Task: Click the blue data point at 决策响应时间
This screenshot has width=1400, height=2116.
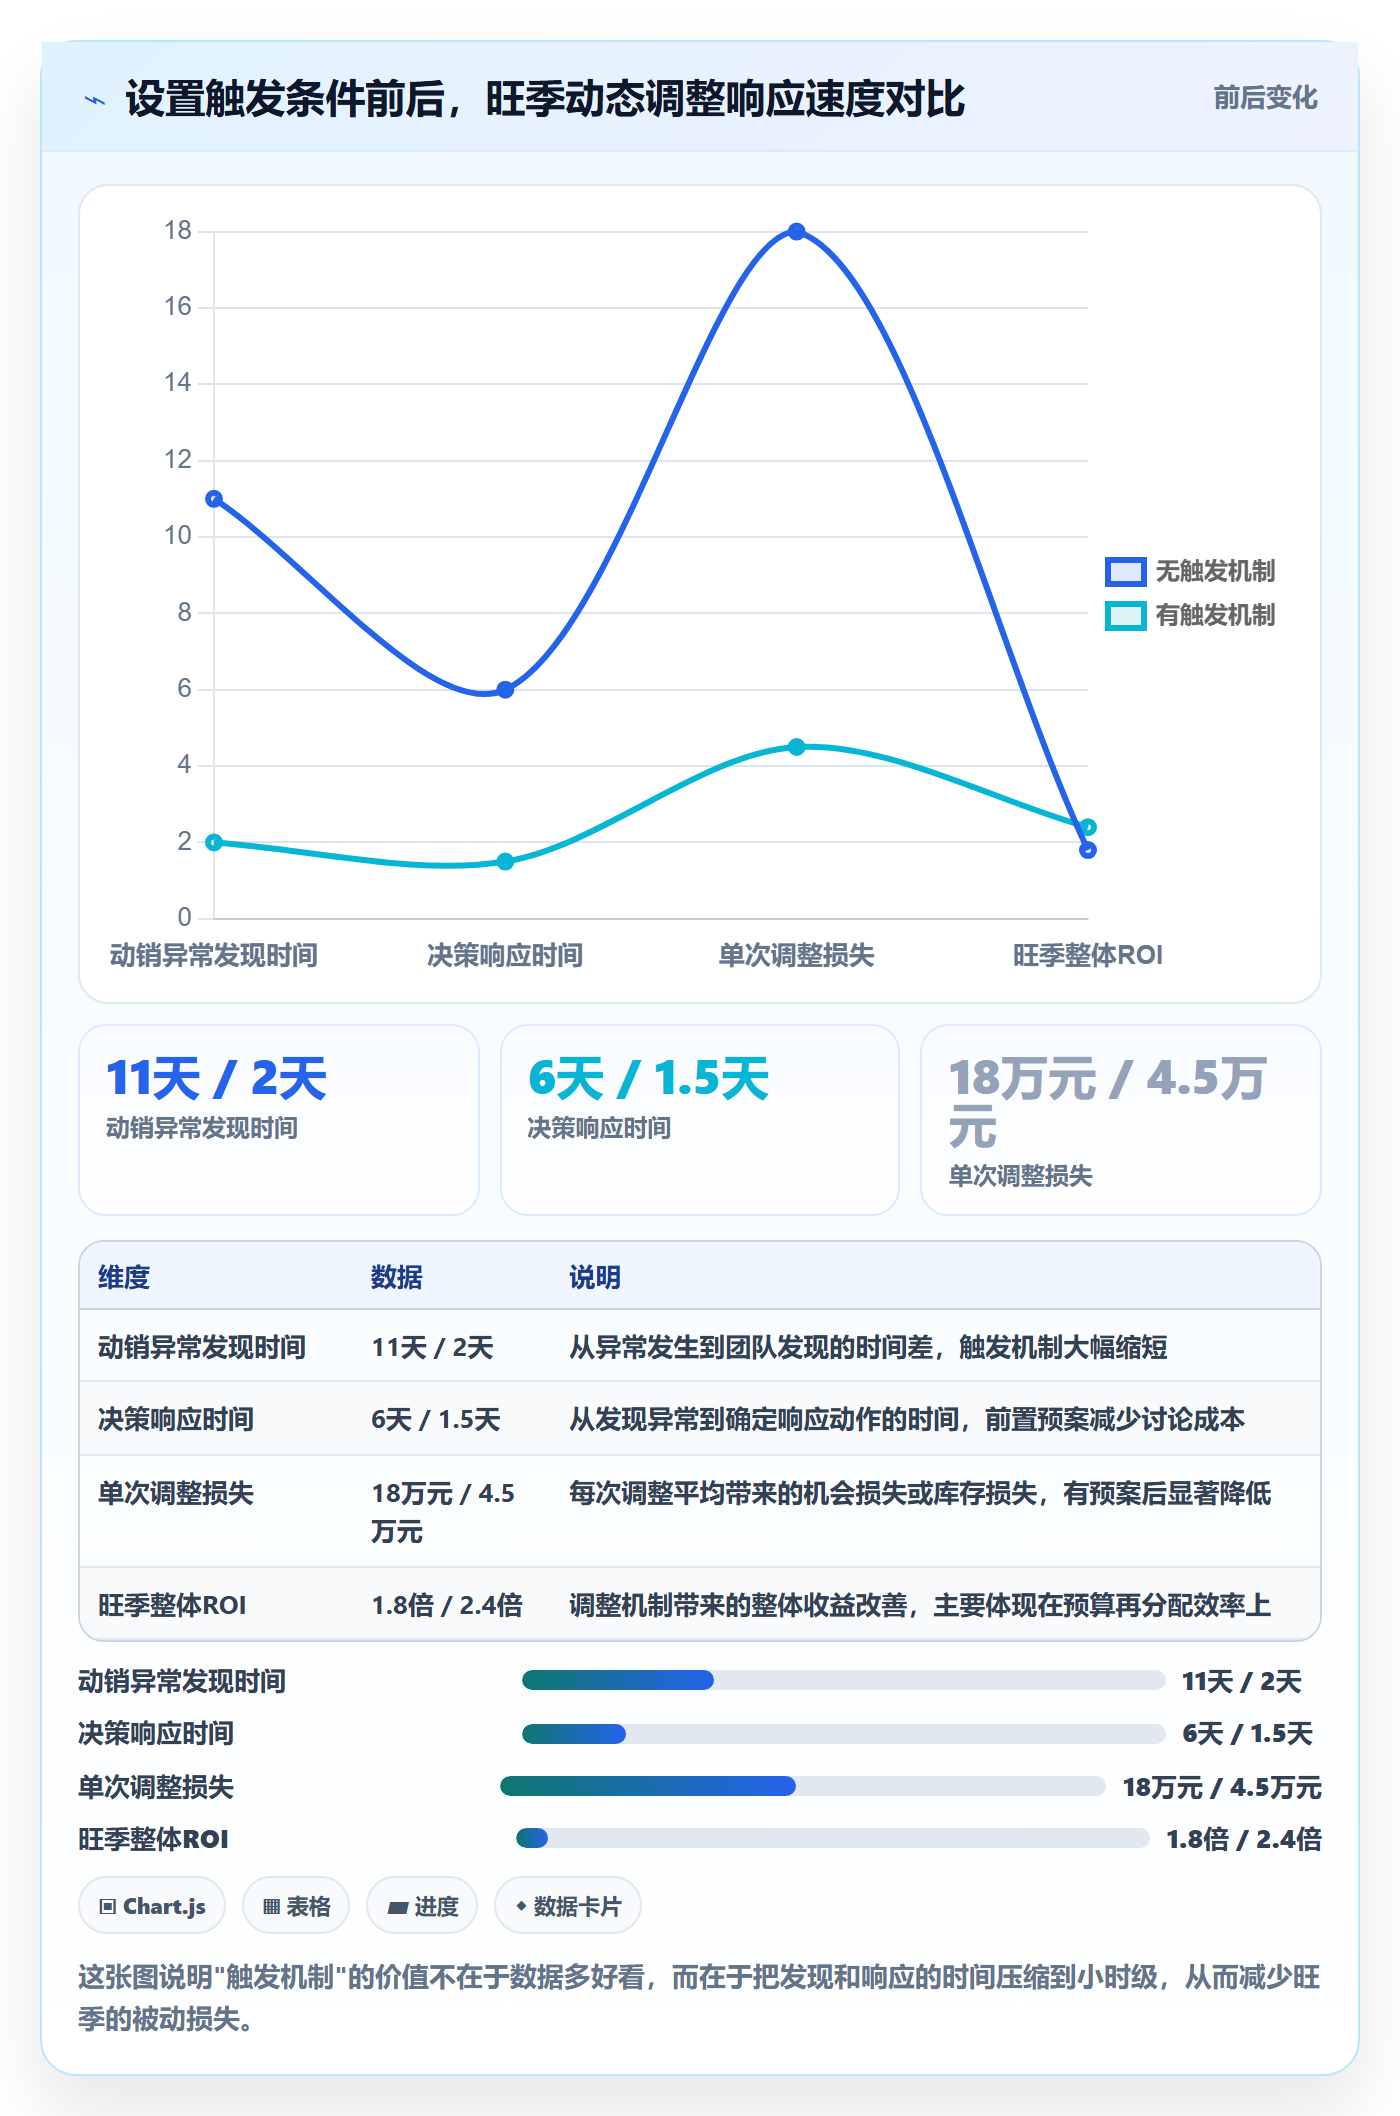Action: point(505,690)
